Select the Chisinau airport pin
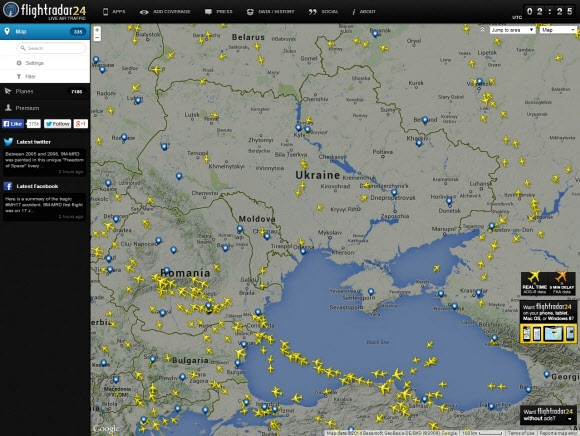The height and width of the screenshot is (436, 580). tap(267, 236)
